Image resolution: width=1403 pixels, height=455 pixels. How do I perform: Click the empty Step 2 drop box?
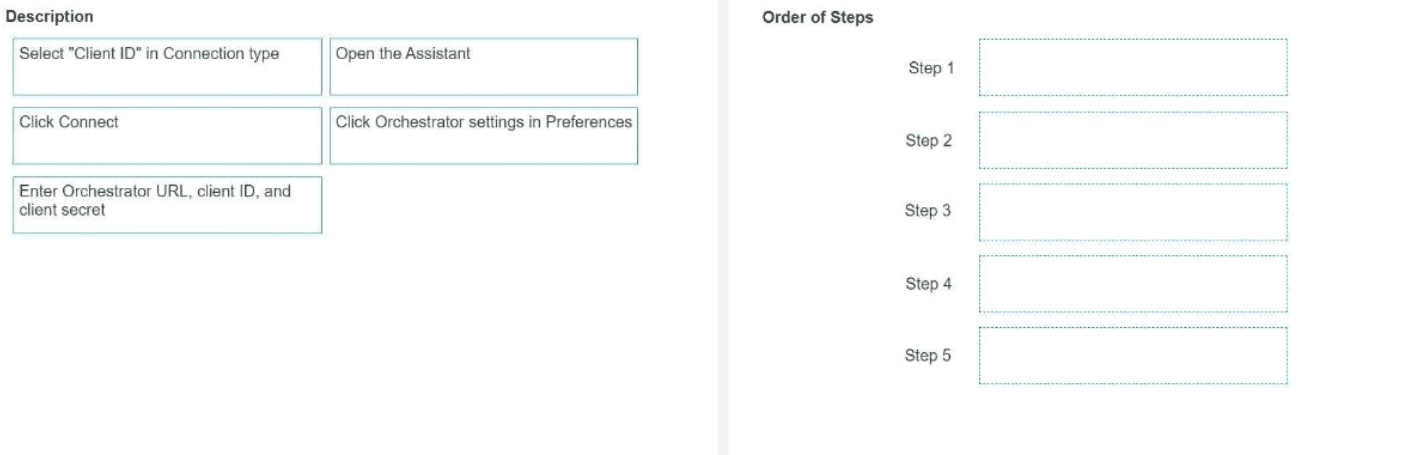coord(1133,140)
